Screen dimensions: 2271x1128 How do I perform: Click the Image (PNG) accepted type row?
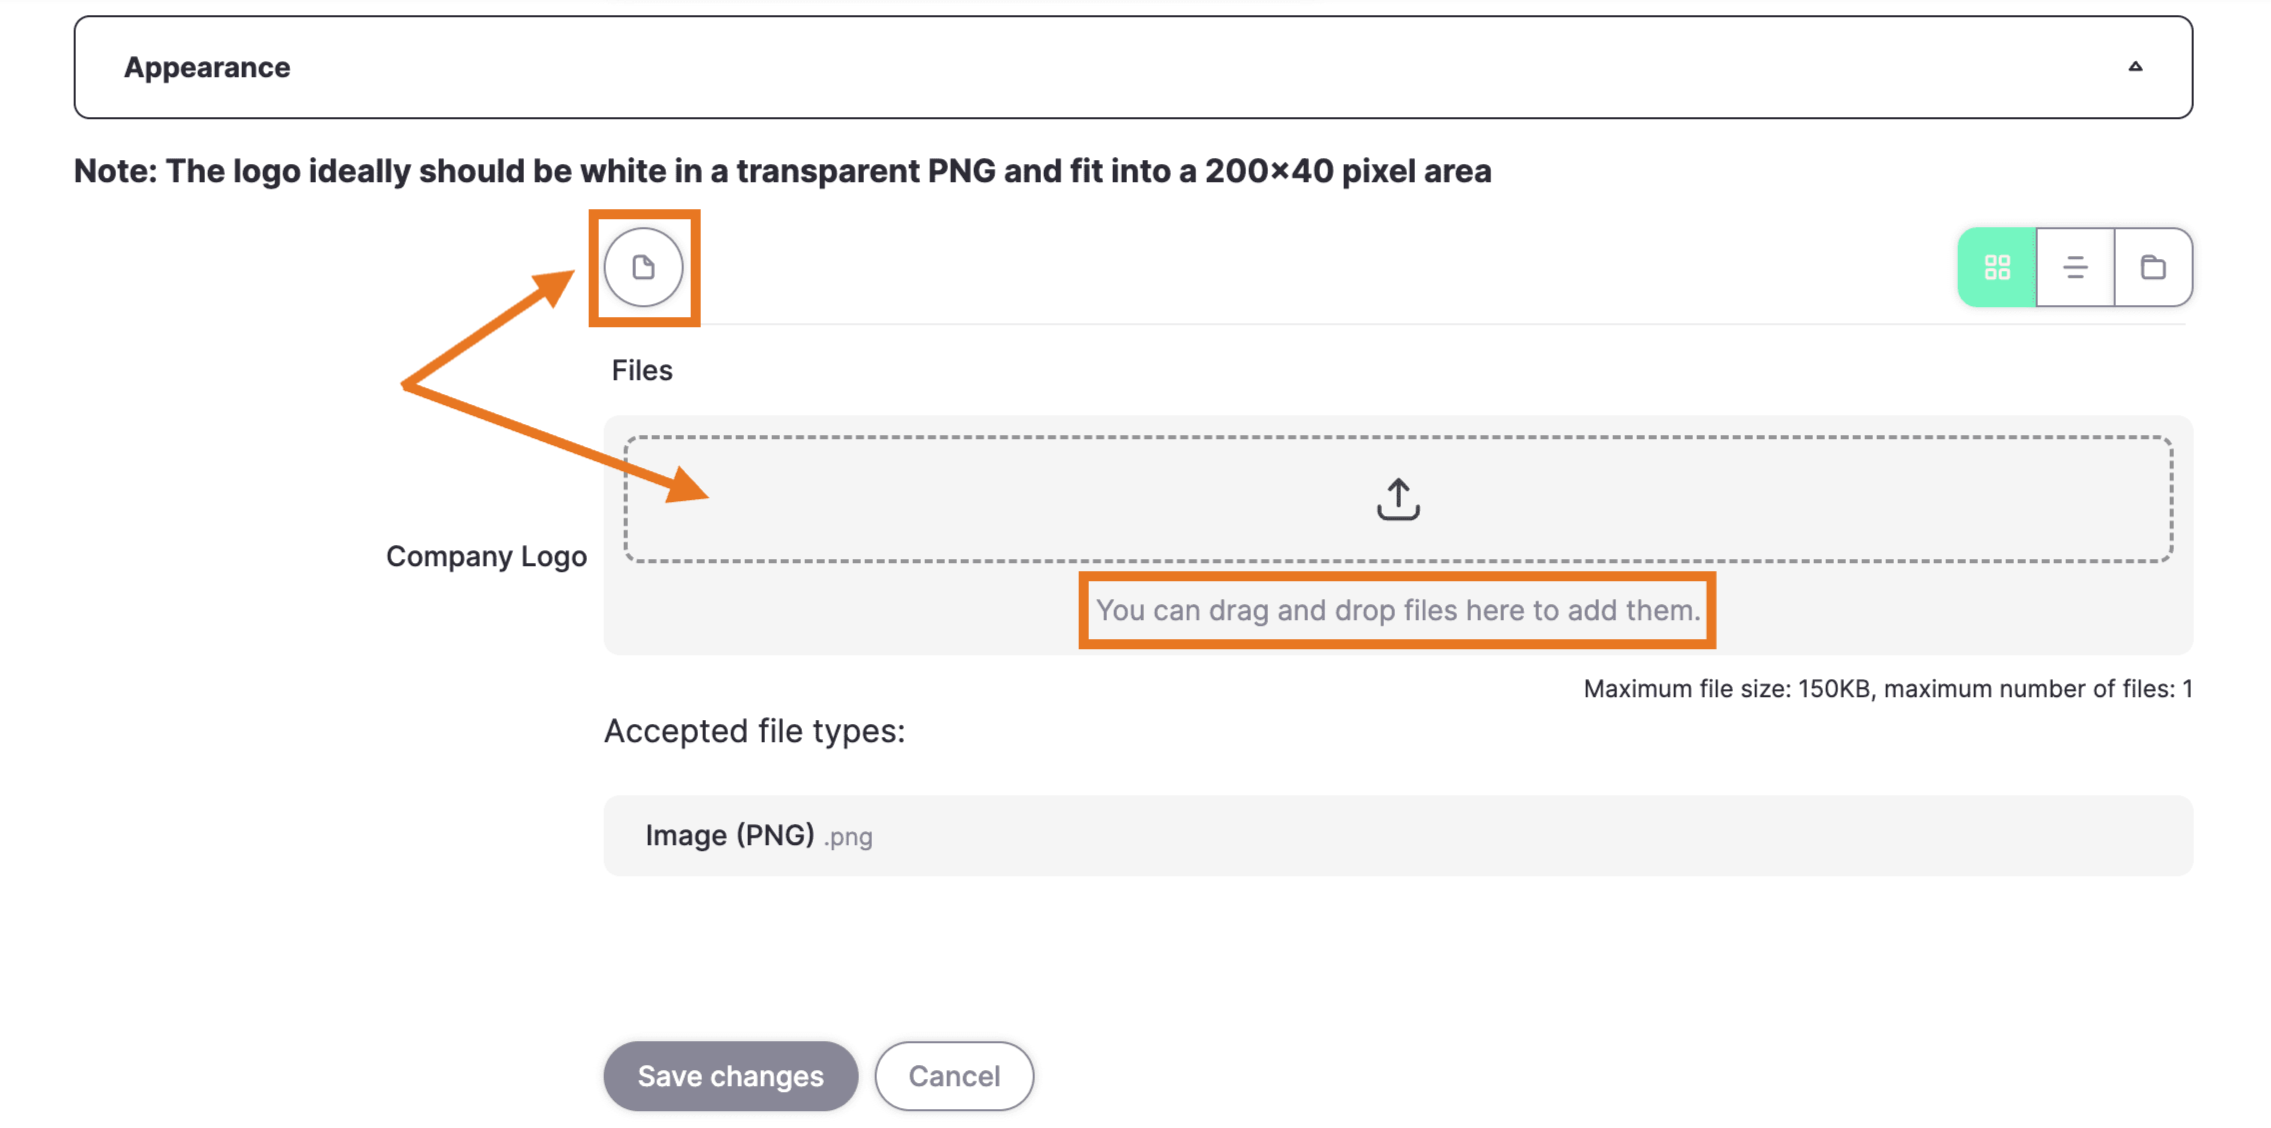1398,836
